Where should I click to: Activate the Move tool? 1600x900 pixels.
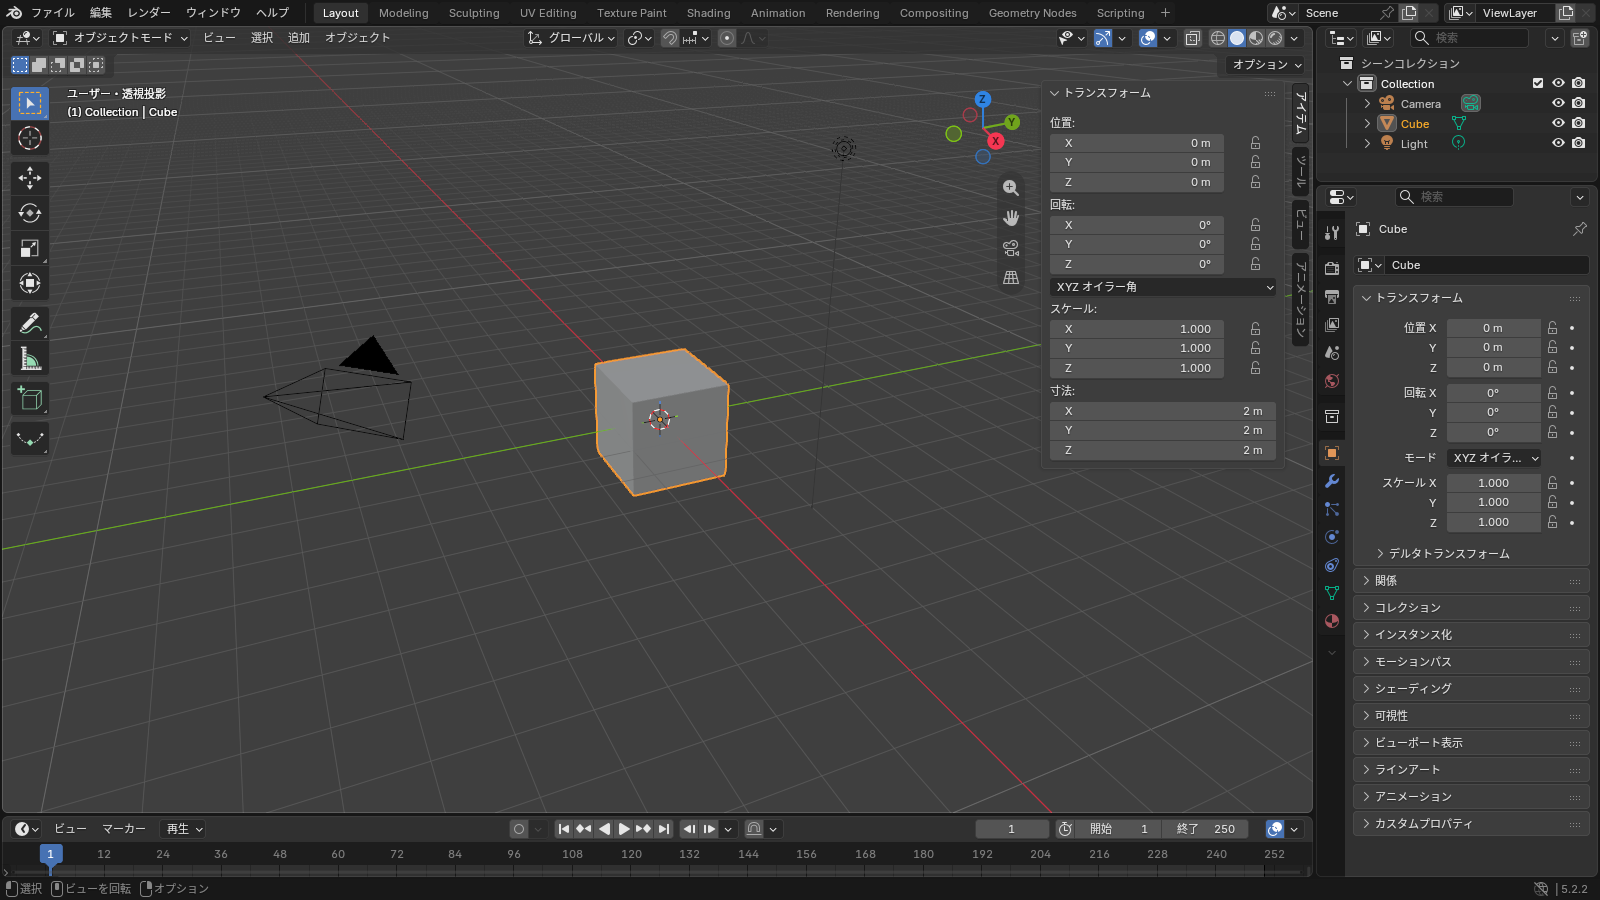pos(30,178)
